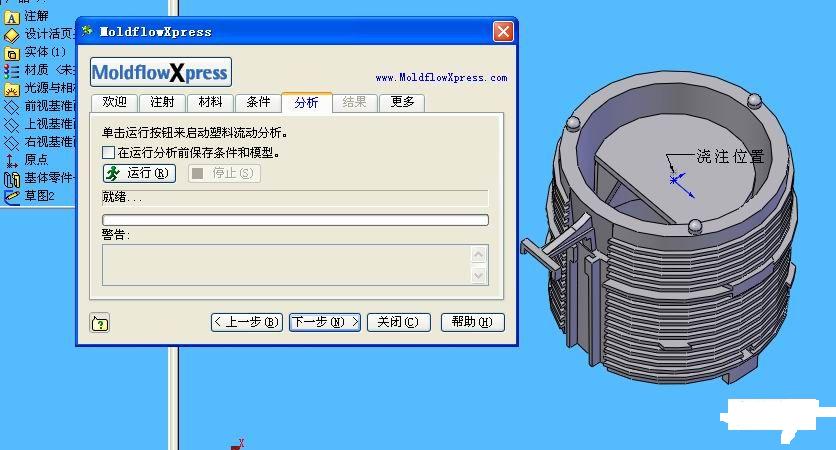Click the 光源与相机 lighting icon
This screenshot has height=450, width=836.
[12, 89]
